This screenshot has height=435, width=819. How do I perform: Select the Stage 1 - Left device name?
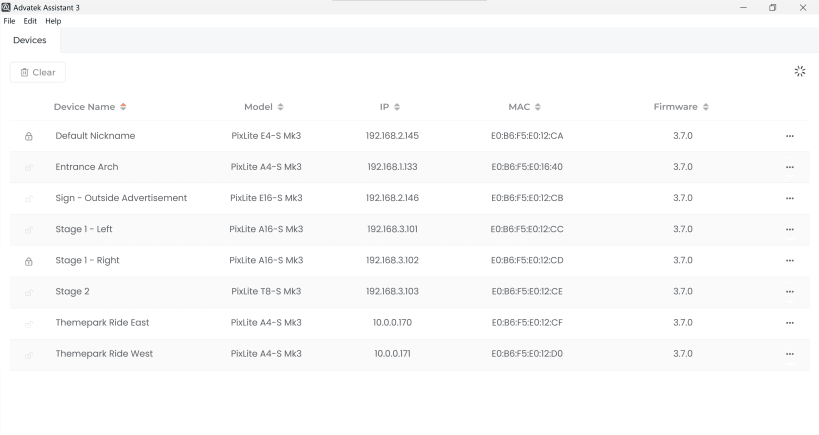click(x=84, y=229)
